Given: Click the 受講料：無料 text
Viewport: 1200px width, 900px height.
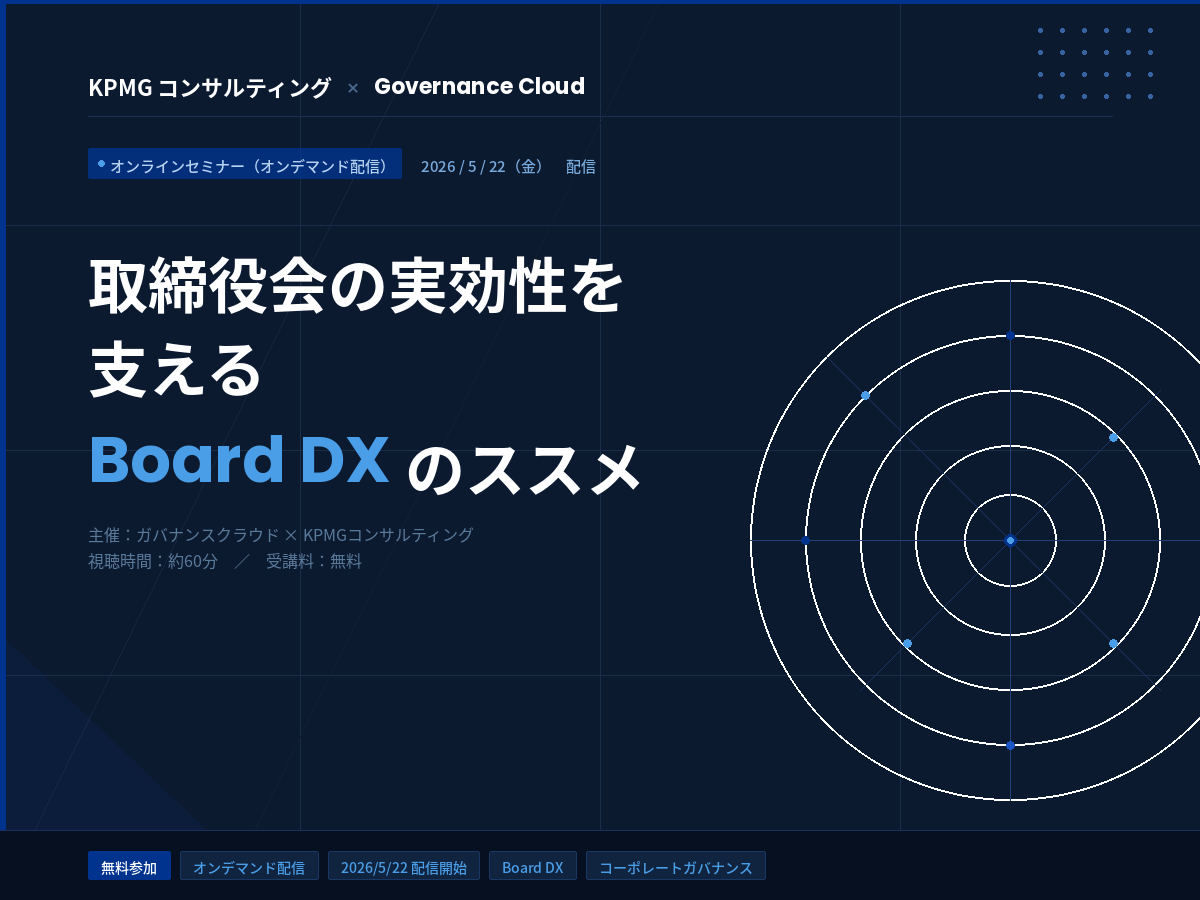Looking at the screenshot, I should pos(314,561).
